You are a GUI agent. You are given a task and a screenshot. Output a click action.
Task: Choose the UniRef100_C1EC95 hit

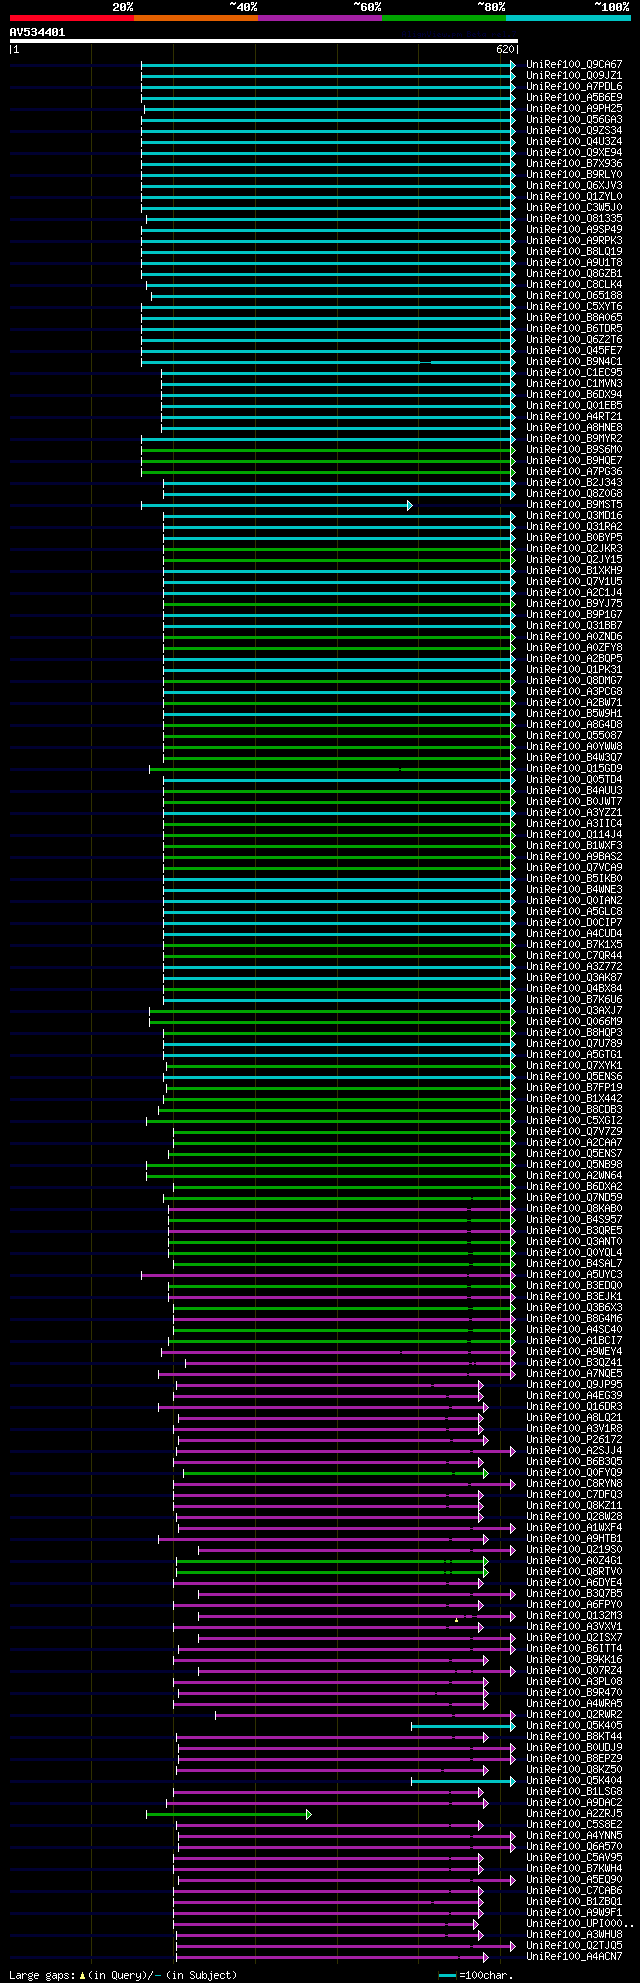[x=574, y=373]
